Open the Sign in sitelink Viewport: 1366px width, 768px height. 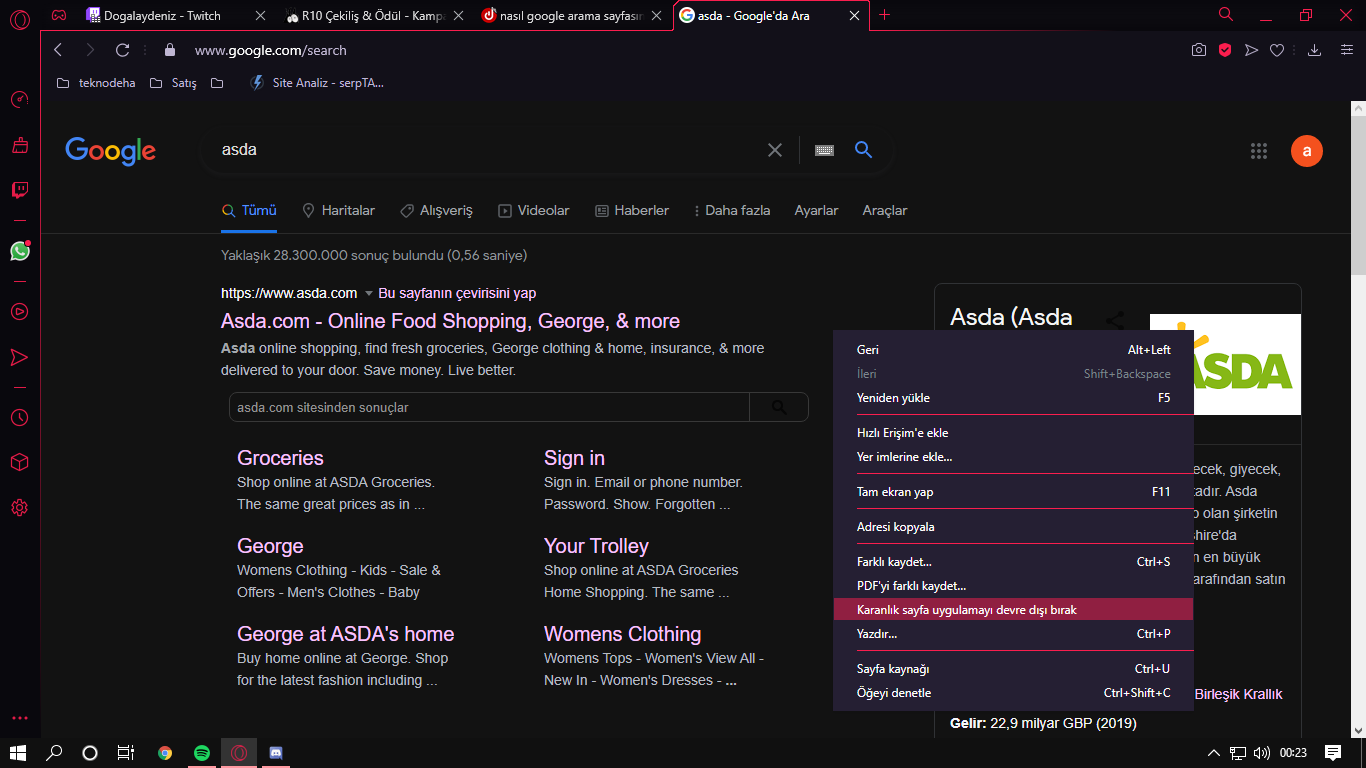574,458
